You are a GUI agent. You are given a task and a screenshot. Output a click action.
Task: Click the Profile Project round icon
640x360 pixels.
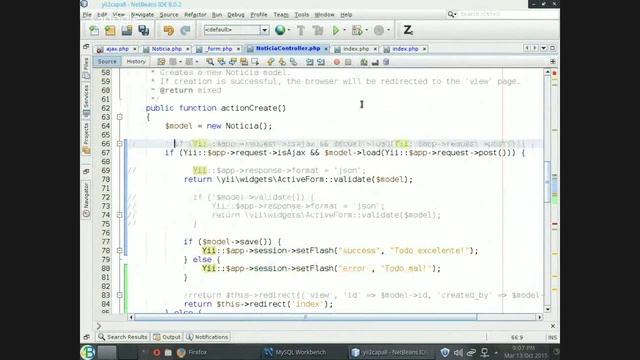(379, 30)
